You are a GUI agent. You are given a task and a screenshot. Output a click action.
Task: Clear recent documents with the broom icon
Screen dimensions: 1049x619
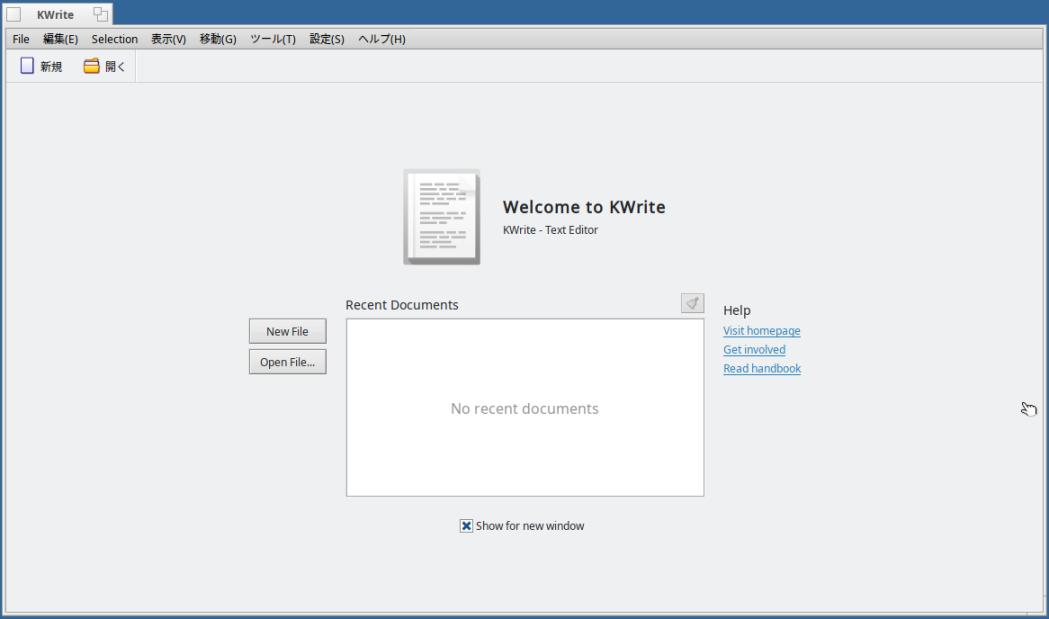692,303
